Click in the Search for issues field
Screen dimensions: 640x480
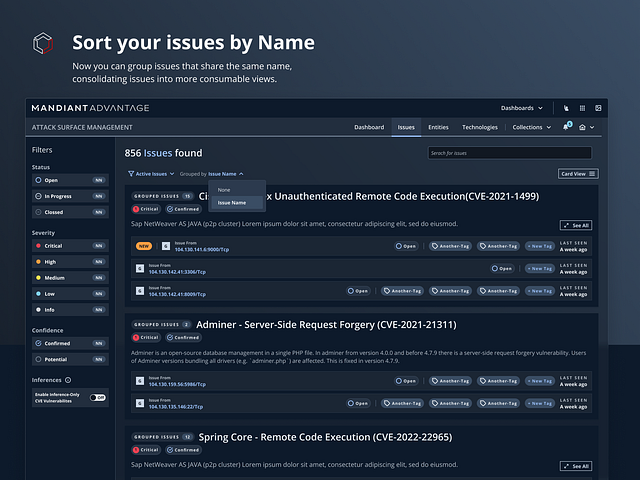point(509,153)
